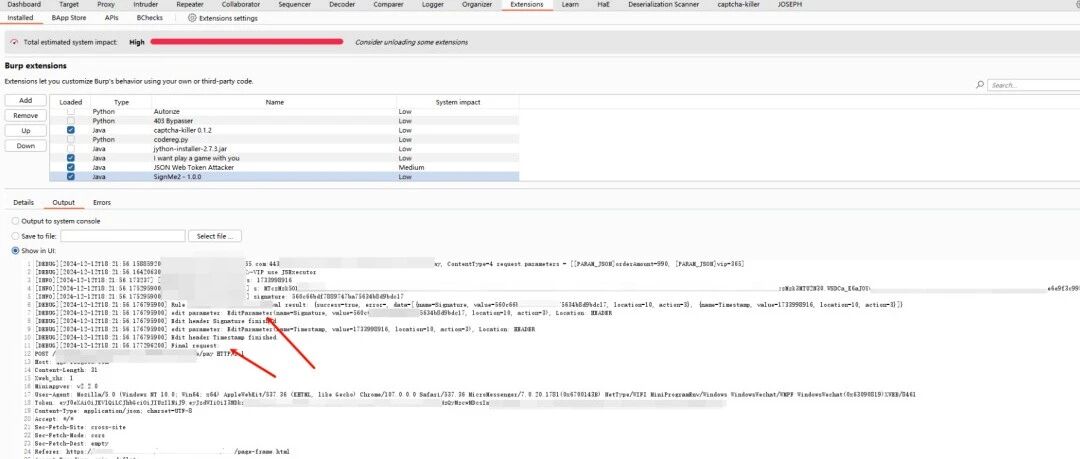Open the Organizer tab
Viewport: 1080px width, 459px height.
[x=477, y=4]
